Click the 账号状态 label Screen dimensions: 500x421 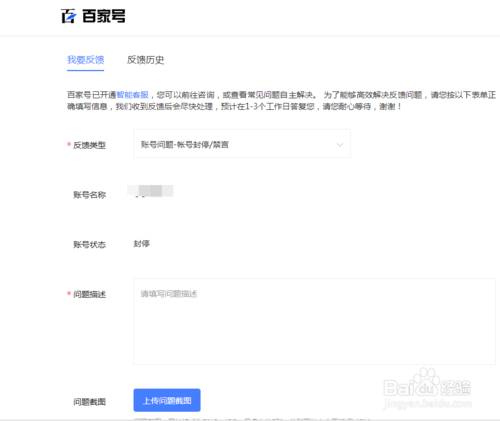tap(89, 245)
